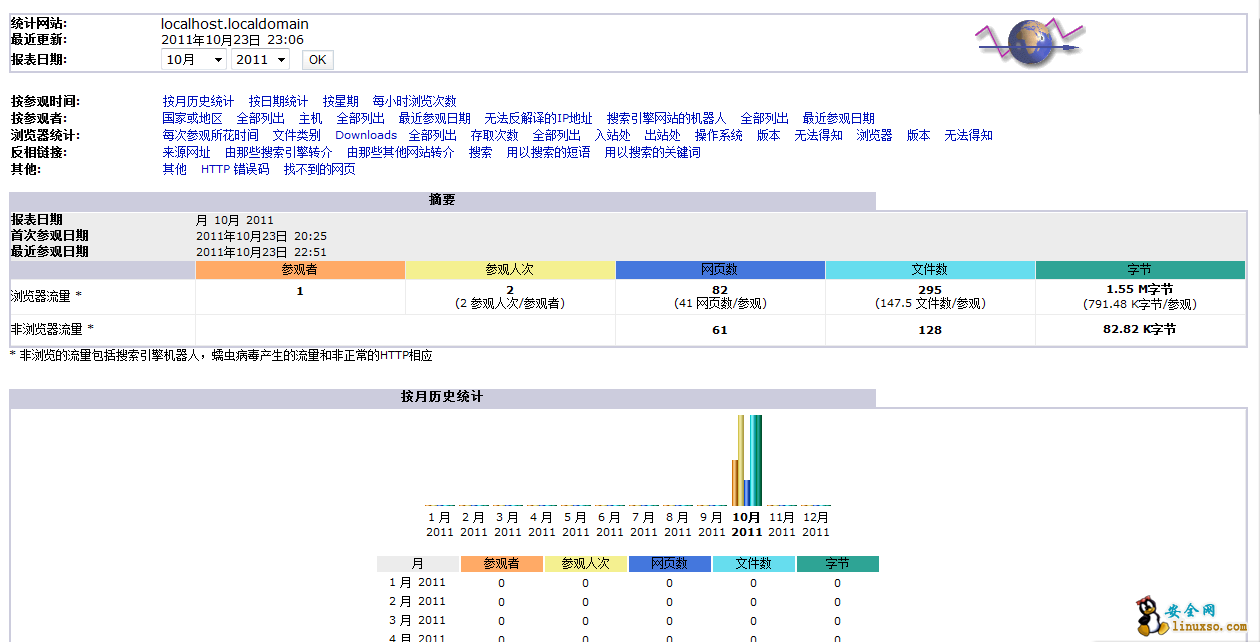Go to the 按日期统计 report
This screenshot has width=1260, height=642.
pos(278,101)
